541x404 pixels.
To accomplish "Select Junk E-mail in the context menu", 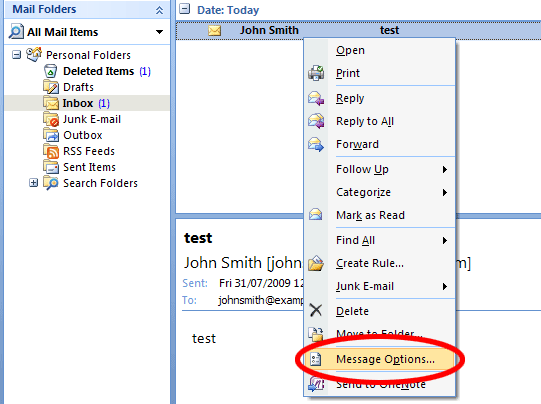I will click(380, 286).
